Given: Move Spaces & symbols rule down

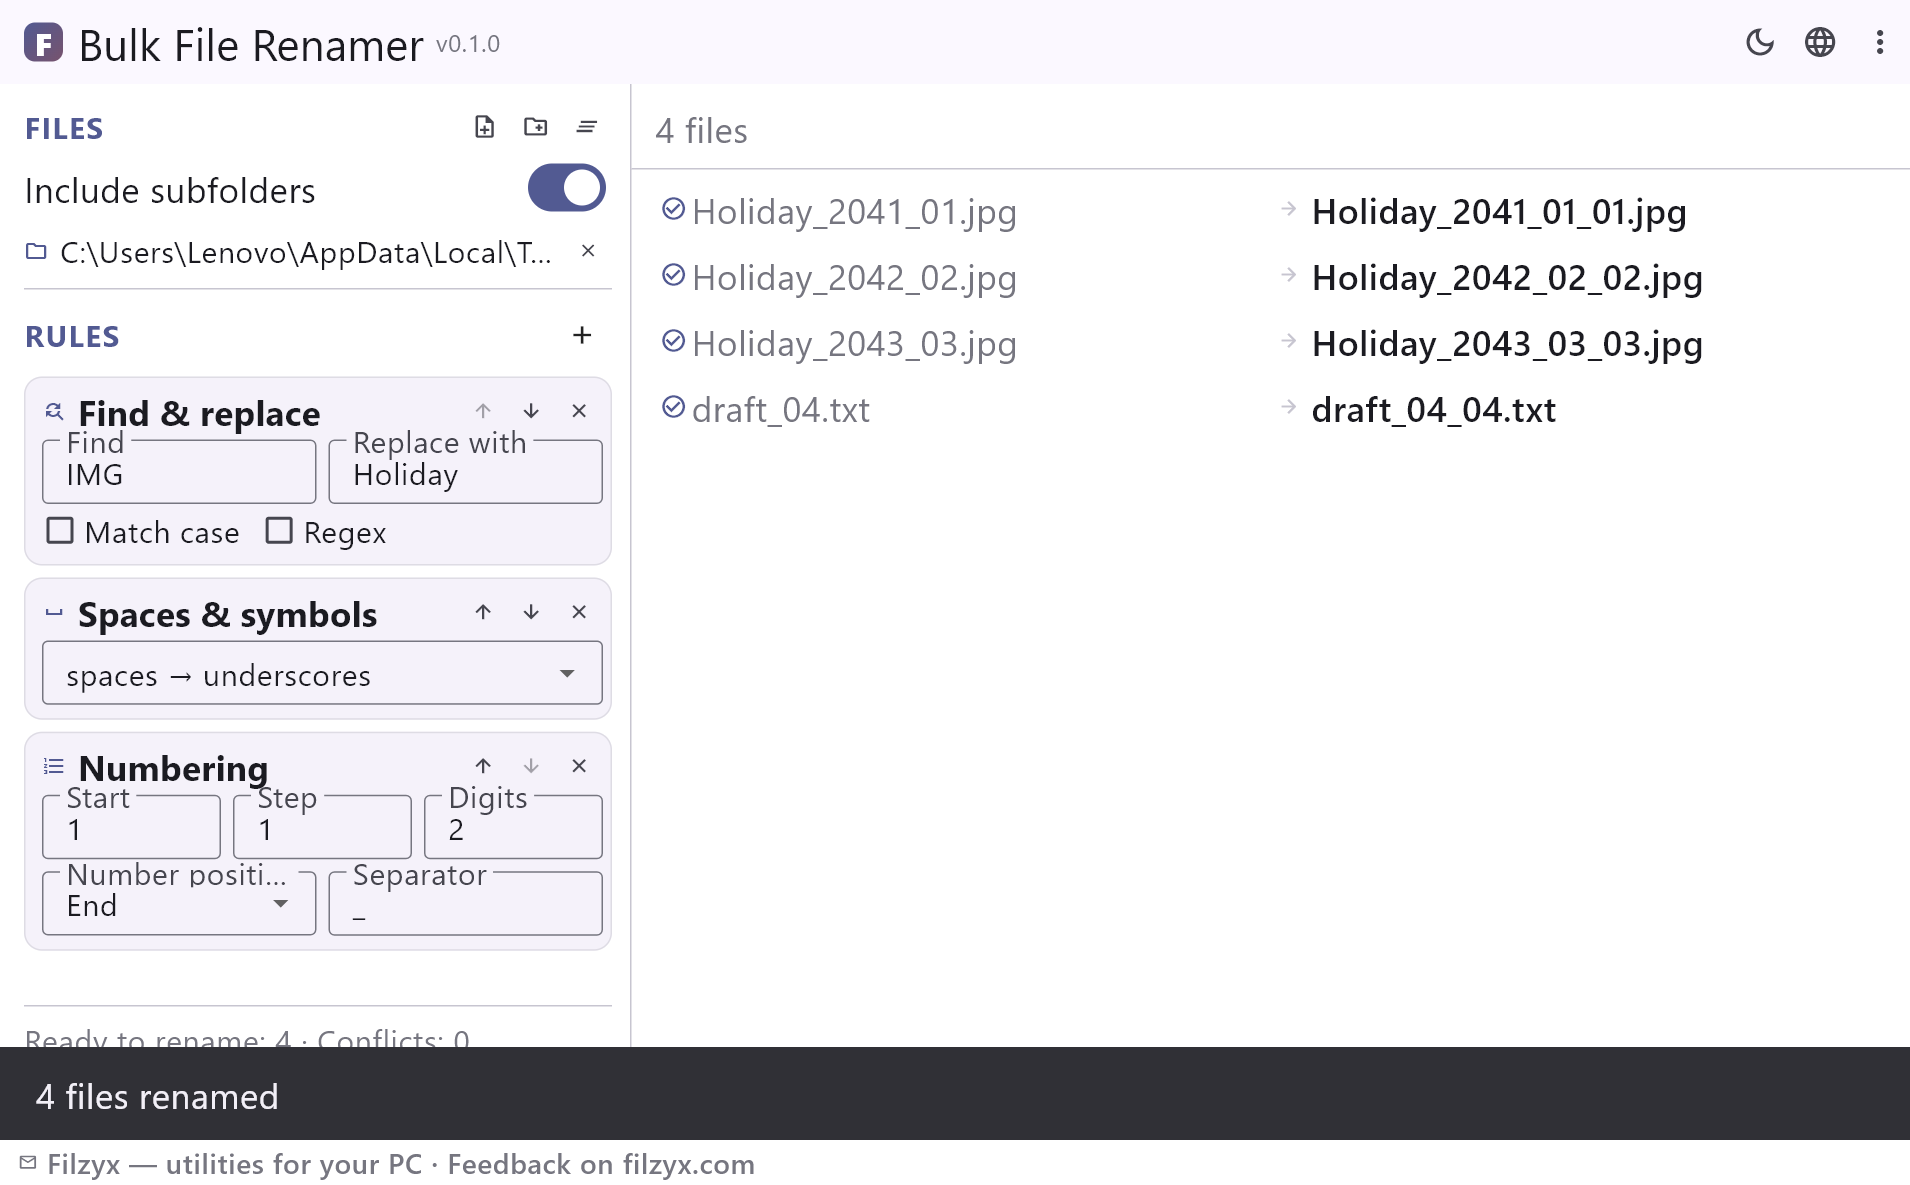Looking at the screenshot, I should click(x=531, y=612).
